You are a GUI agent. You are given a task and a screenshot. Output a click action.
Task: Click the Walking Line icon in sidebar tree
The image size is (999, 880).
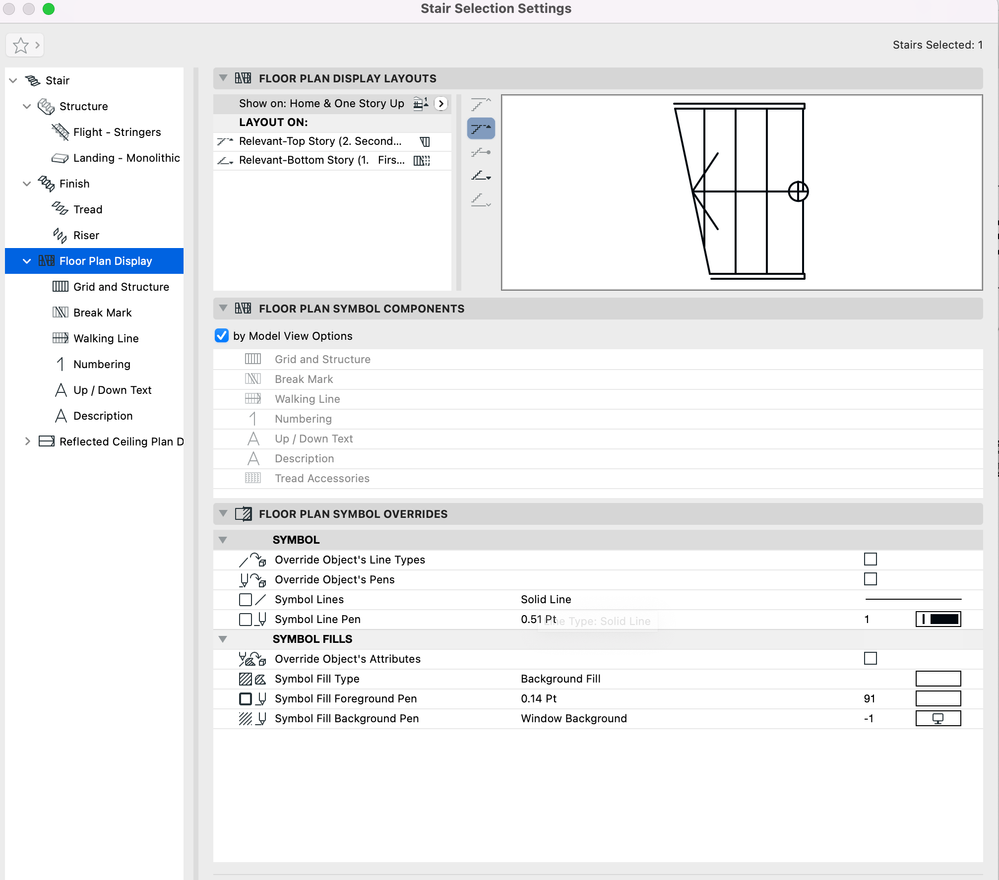60,339
